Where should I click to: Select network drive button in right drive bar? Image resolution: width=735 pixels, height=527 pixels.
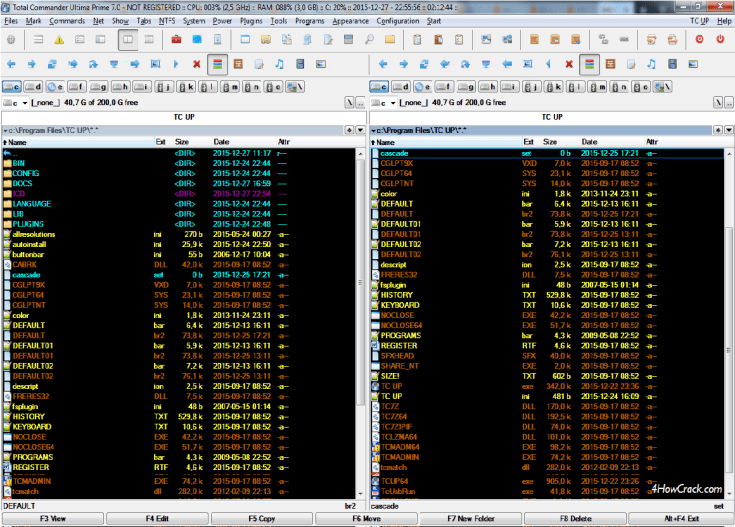(662, 87)
